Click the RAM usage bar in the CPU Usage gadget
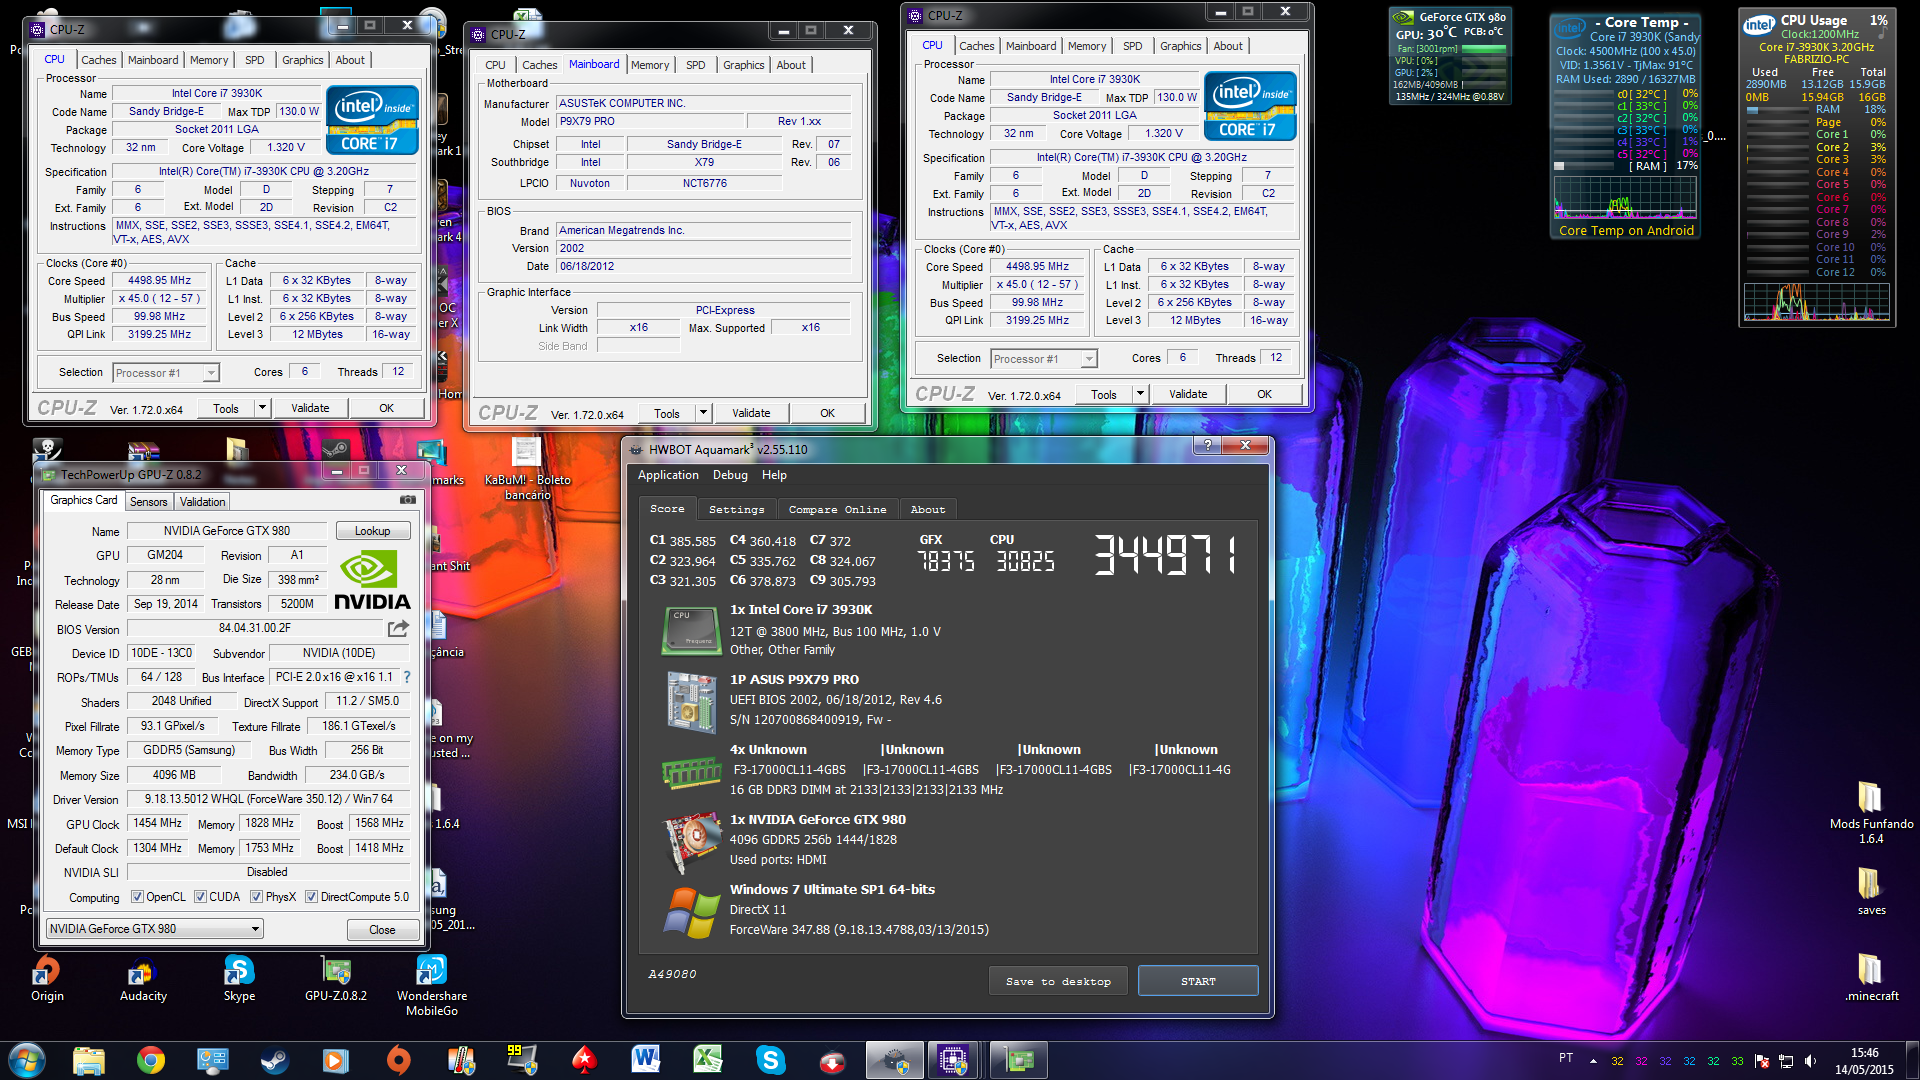 [1779, 110]
